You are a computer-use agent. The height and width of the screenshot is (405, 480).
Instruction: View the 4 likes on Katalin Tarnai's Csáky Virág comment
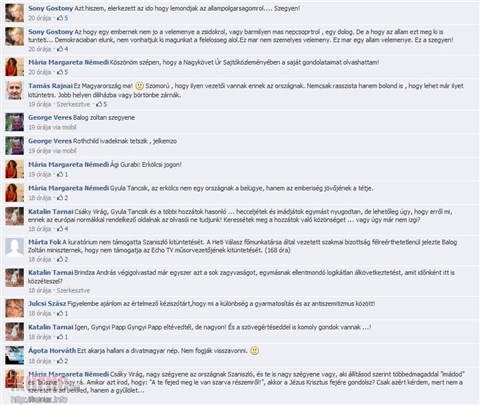point(62,229)
